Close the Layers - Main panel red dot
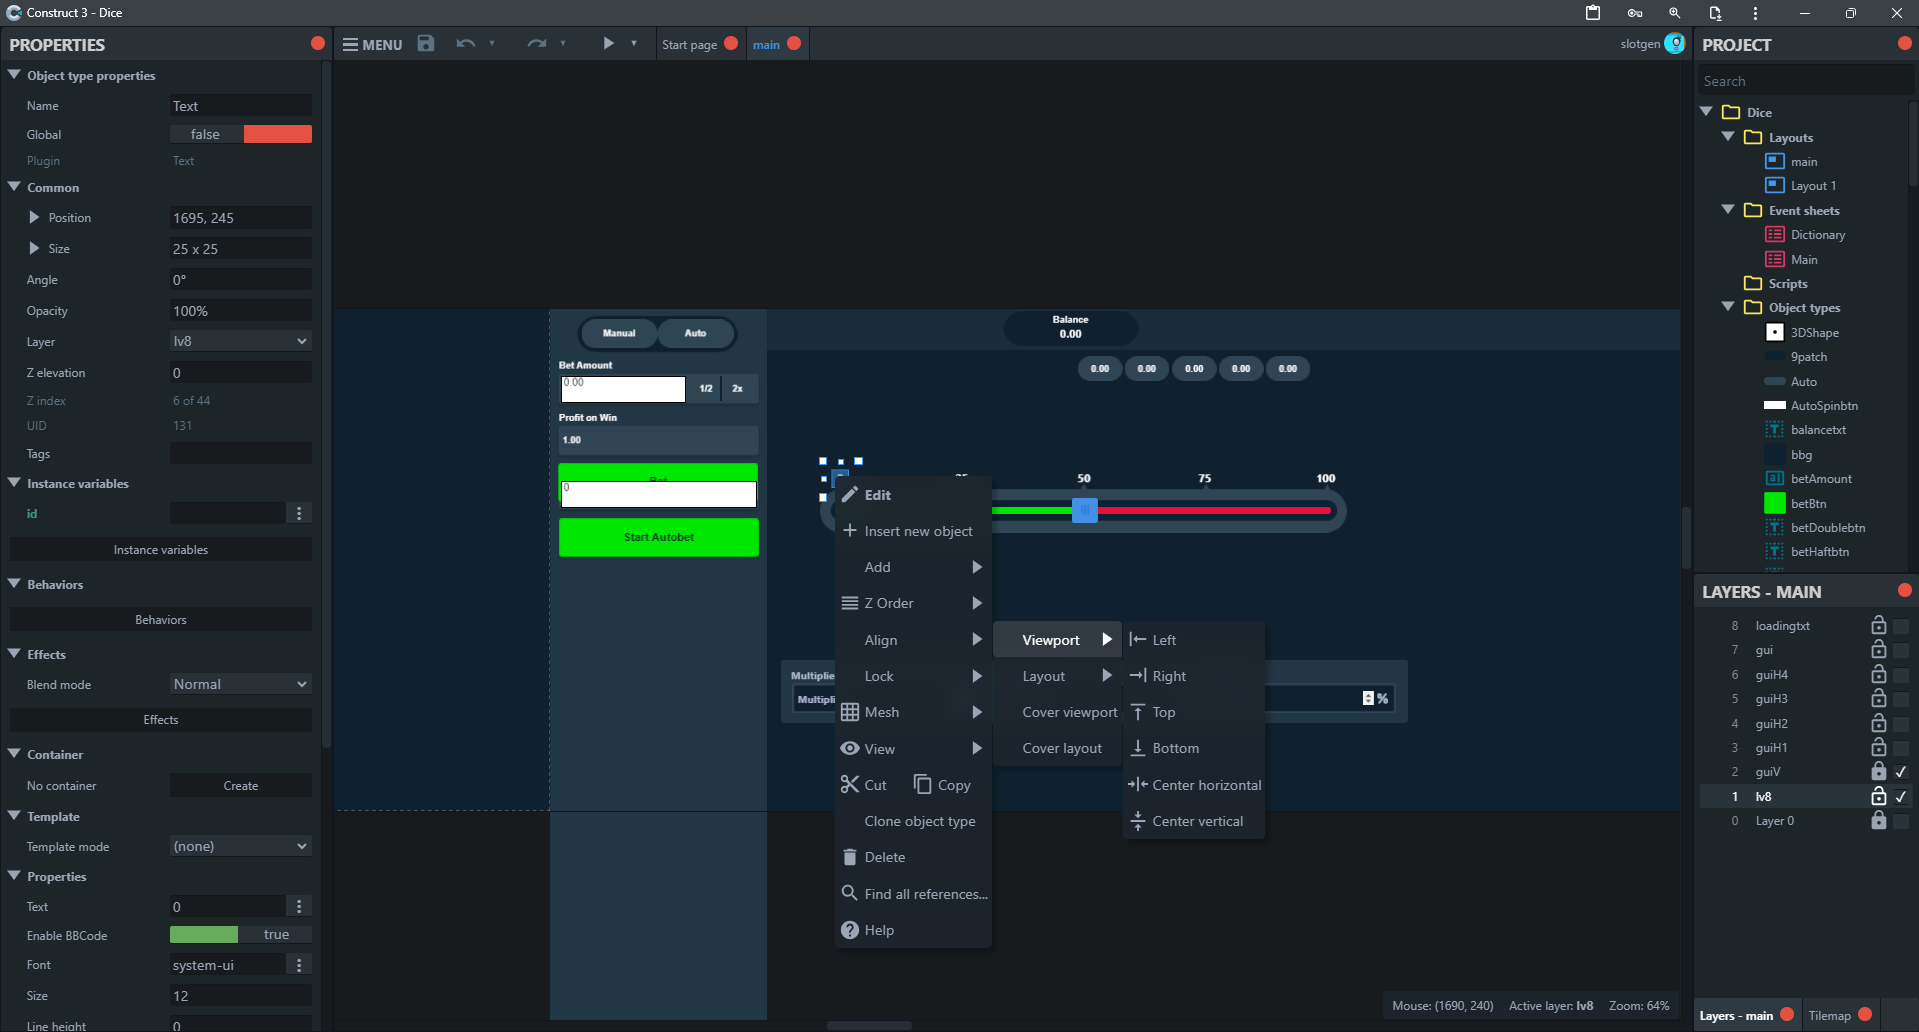The height and width of the screenshot is (1032, 1919). tap(1905, 590)
